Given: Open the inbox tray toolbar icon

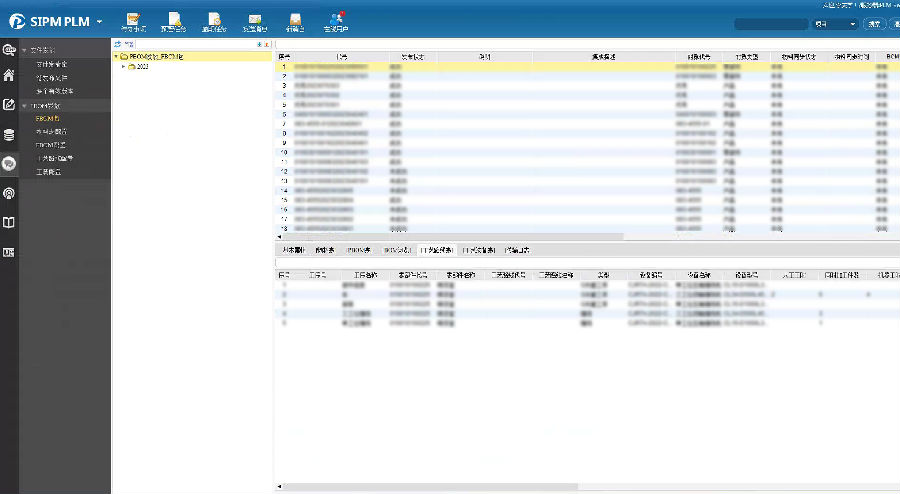Looking at the screenshot, I should coord(295,20).
